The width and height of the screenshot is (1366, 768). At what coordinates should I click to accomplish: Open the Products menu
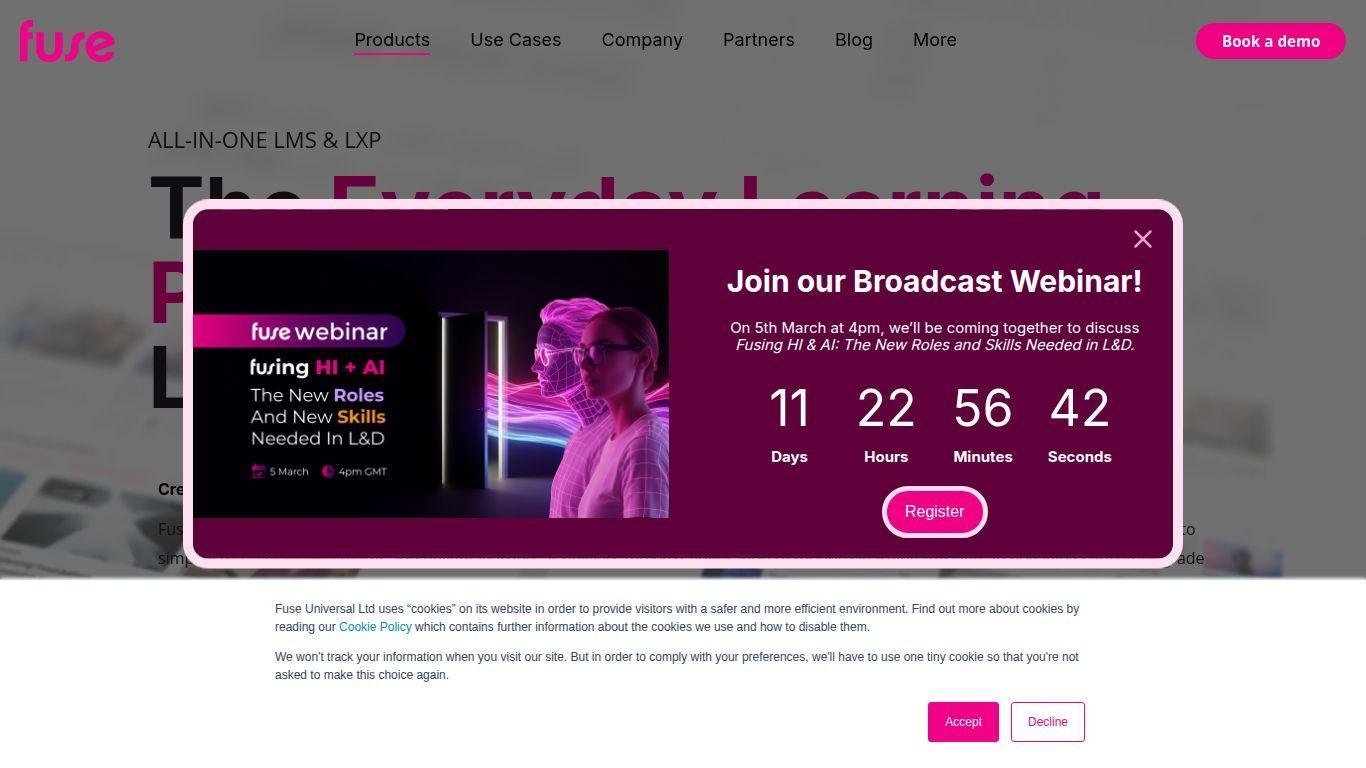click(x=392, y=40)
